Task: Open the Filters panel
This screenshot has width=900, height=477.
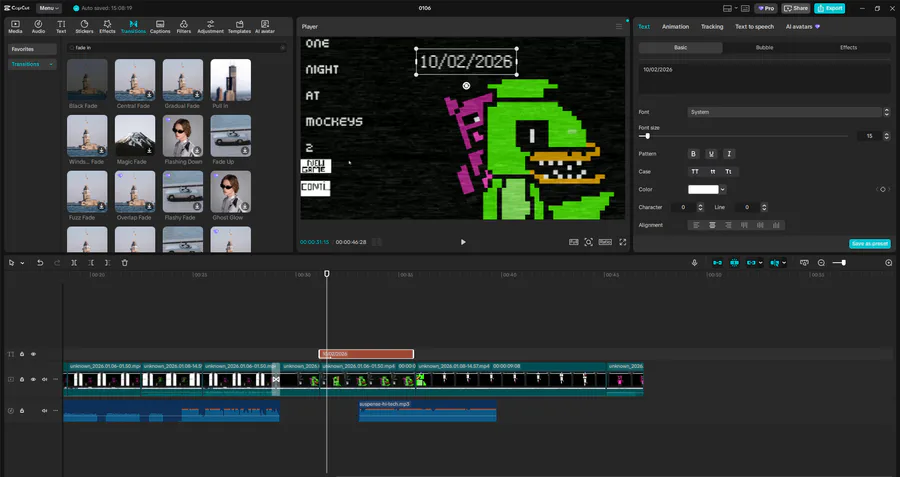Action: [184, 26]
